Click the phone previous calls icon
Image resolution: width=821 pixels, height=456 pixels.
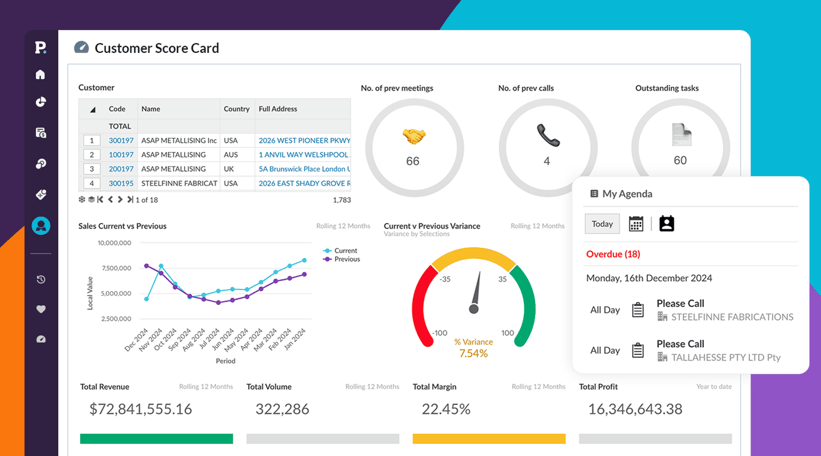point(548,135)
